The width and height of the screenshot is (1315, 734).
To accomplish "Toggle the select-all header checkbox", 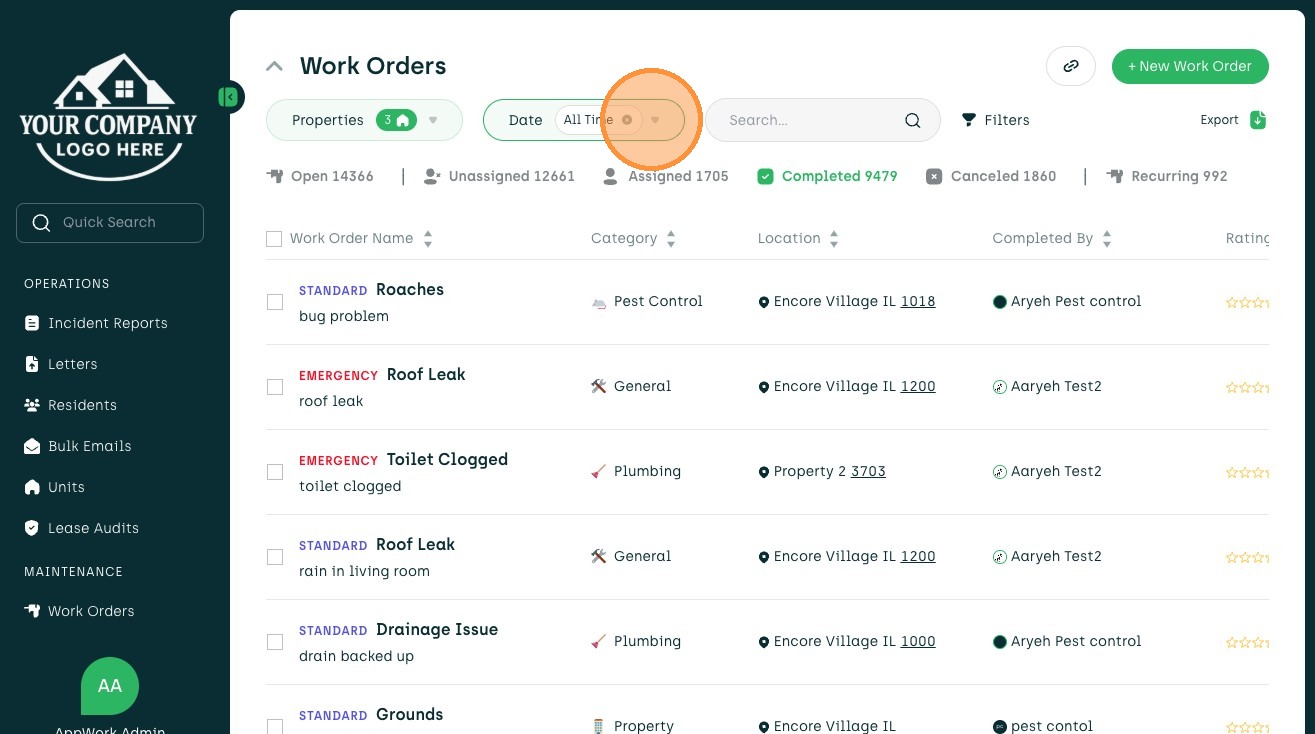I will [x=274, y=239].
